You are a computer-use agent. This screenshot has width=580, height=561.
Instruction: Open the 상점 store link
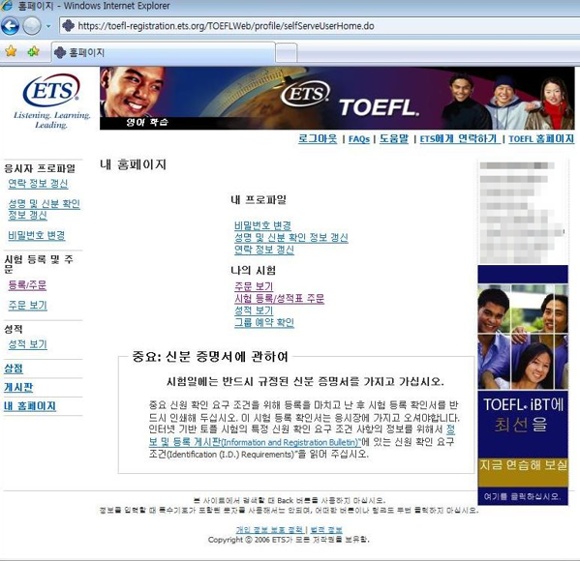14,368
